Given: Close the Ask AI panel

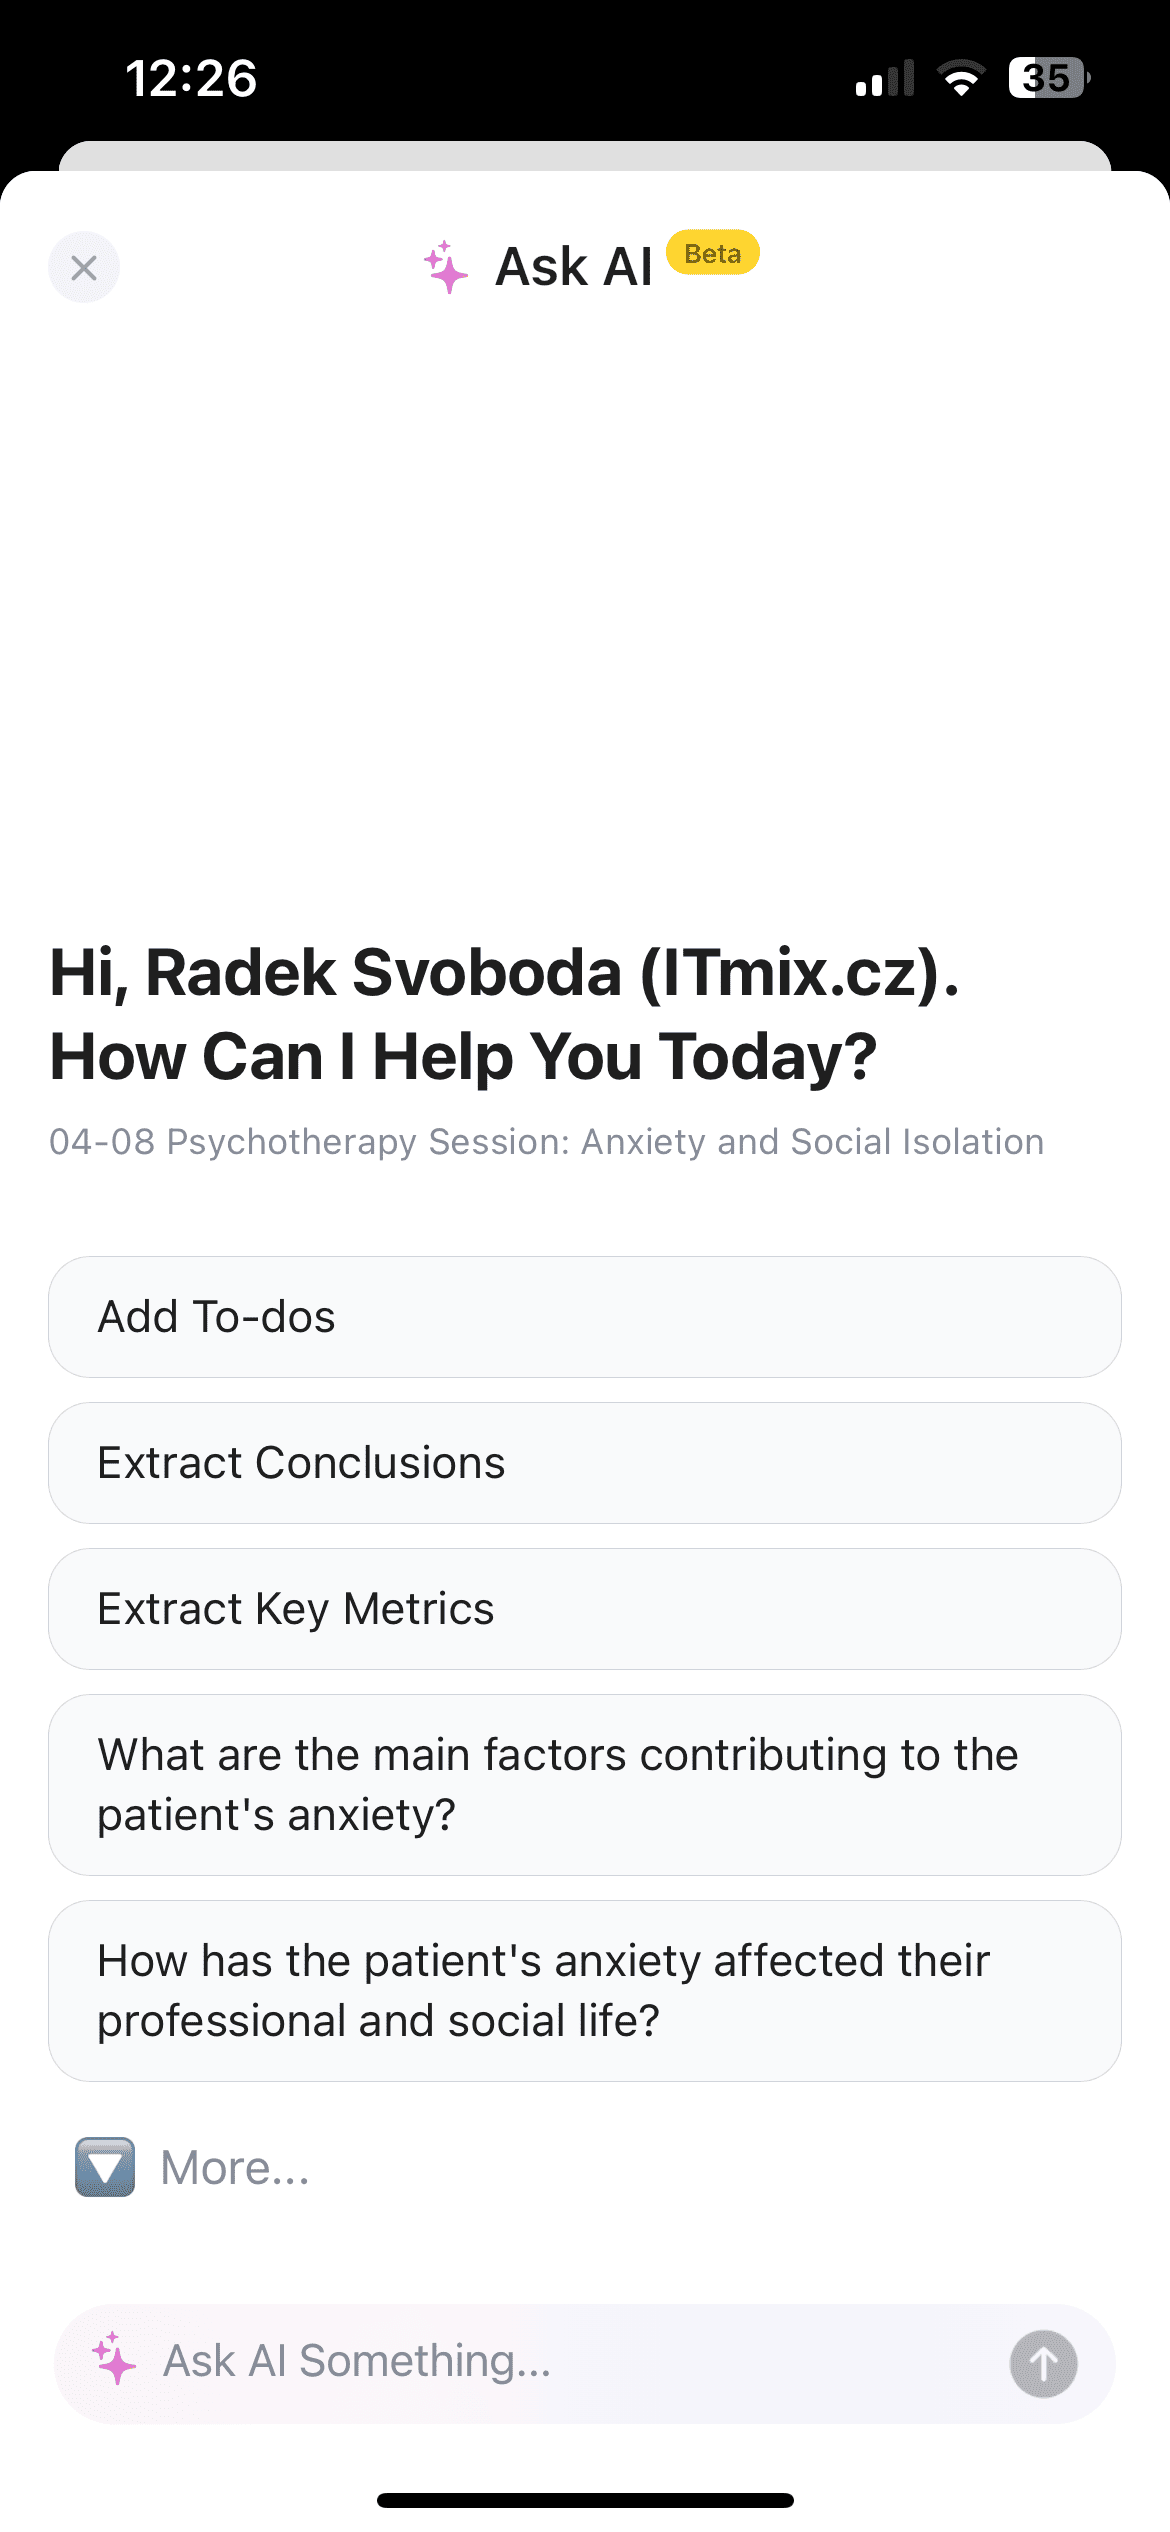Looking at the screenshot, I should click(84, 267).
